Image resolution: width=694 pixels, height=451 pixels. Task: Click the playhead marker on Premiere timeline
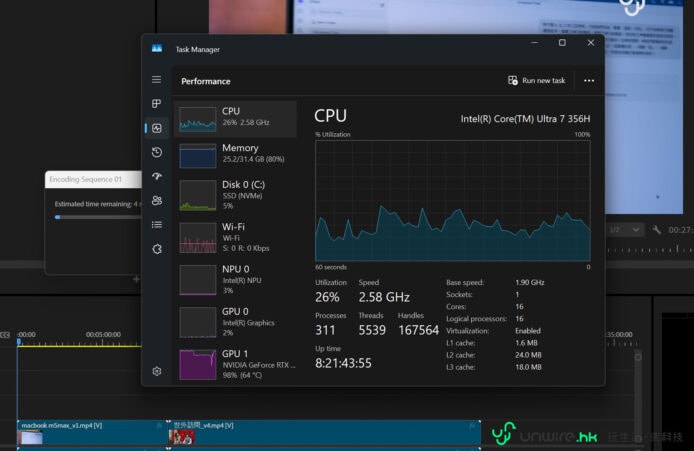tap(19, 341)
